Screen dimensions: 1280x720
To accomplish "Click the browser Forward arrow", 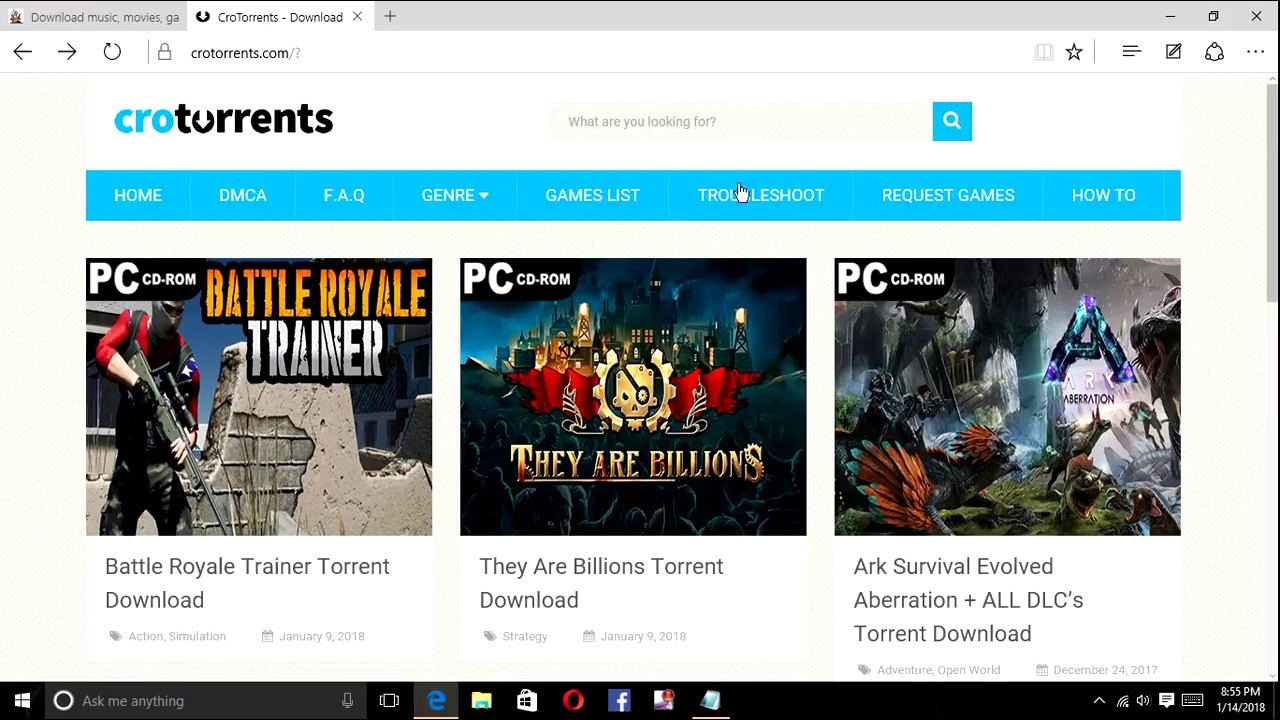I will 67,52.
